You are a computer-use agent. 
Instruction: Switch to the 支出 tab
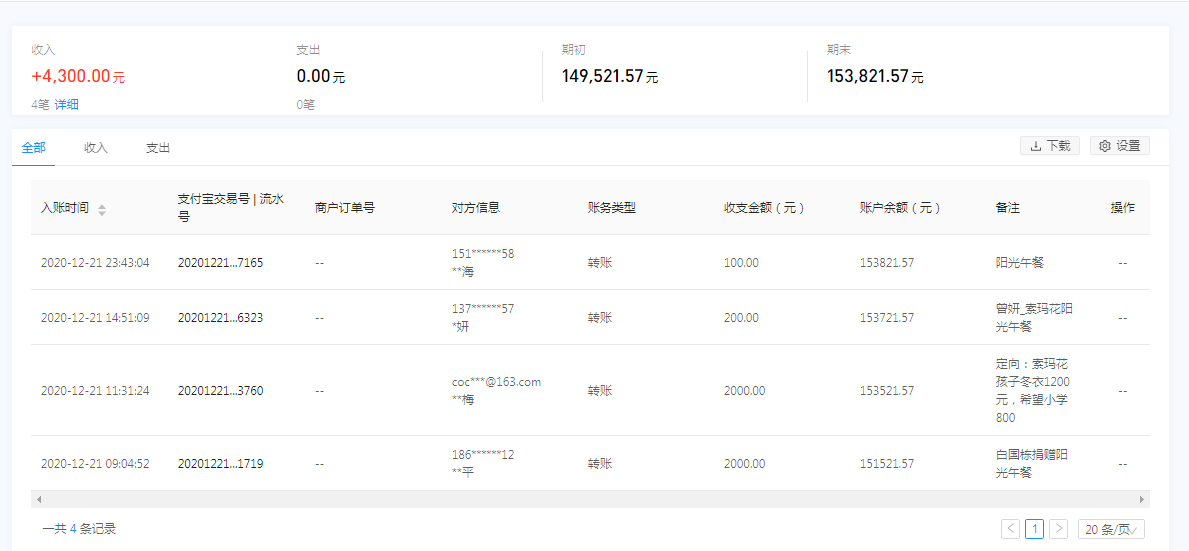[x=158, y=148]
